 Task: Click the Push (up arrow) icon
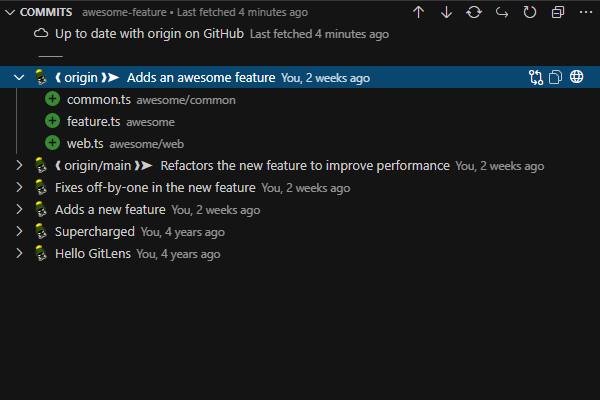click(x=419, y=12)
